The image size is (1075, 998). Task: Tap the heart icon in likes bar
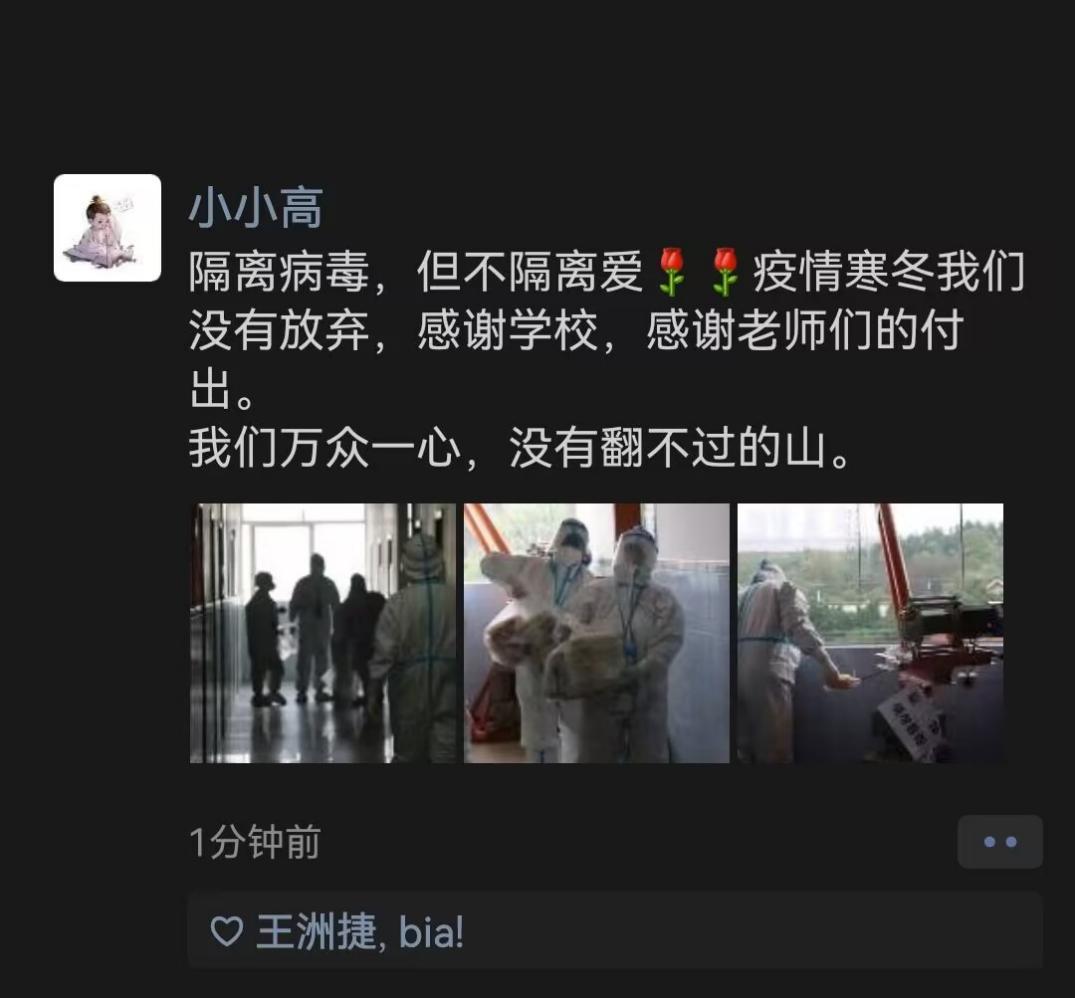click(x=226, y=932)
